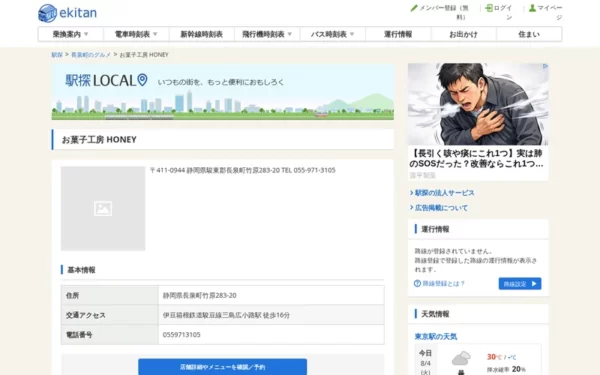Click the login door icon

tap(489, 8)
